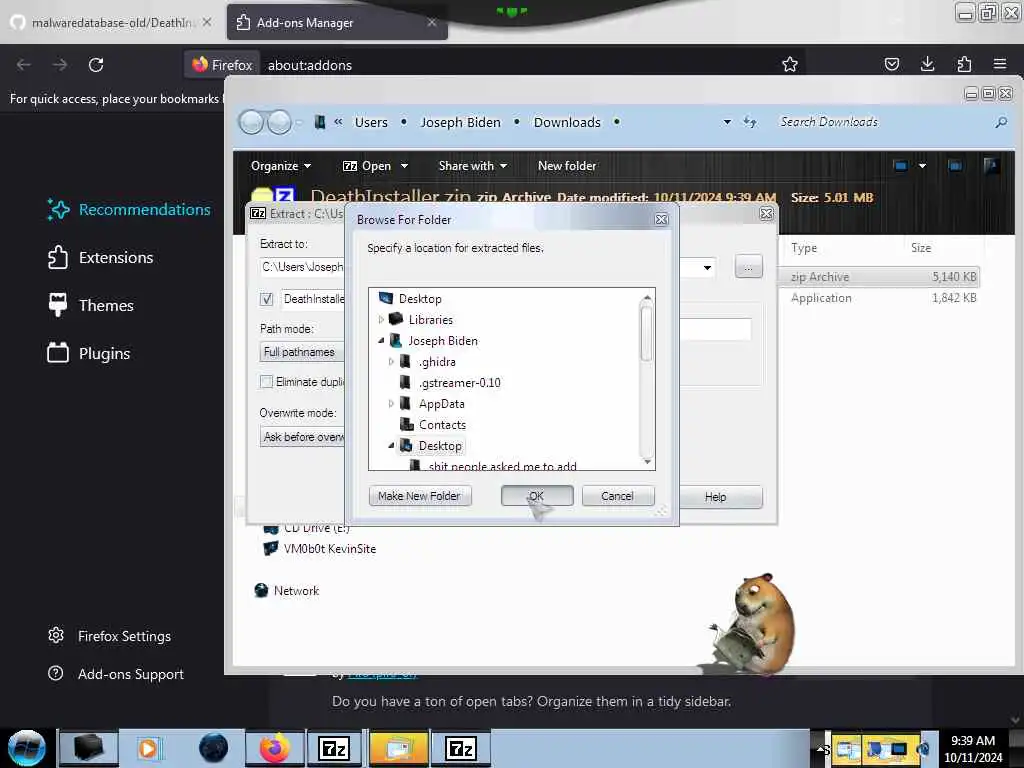
Task: Click the black box taskbar icon
Action: 89,748
